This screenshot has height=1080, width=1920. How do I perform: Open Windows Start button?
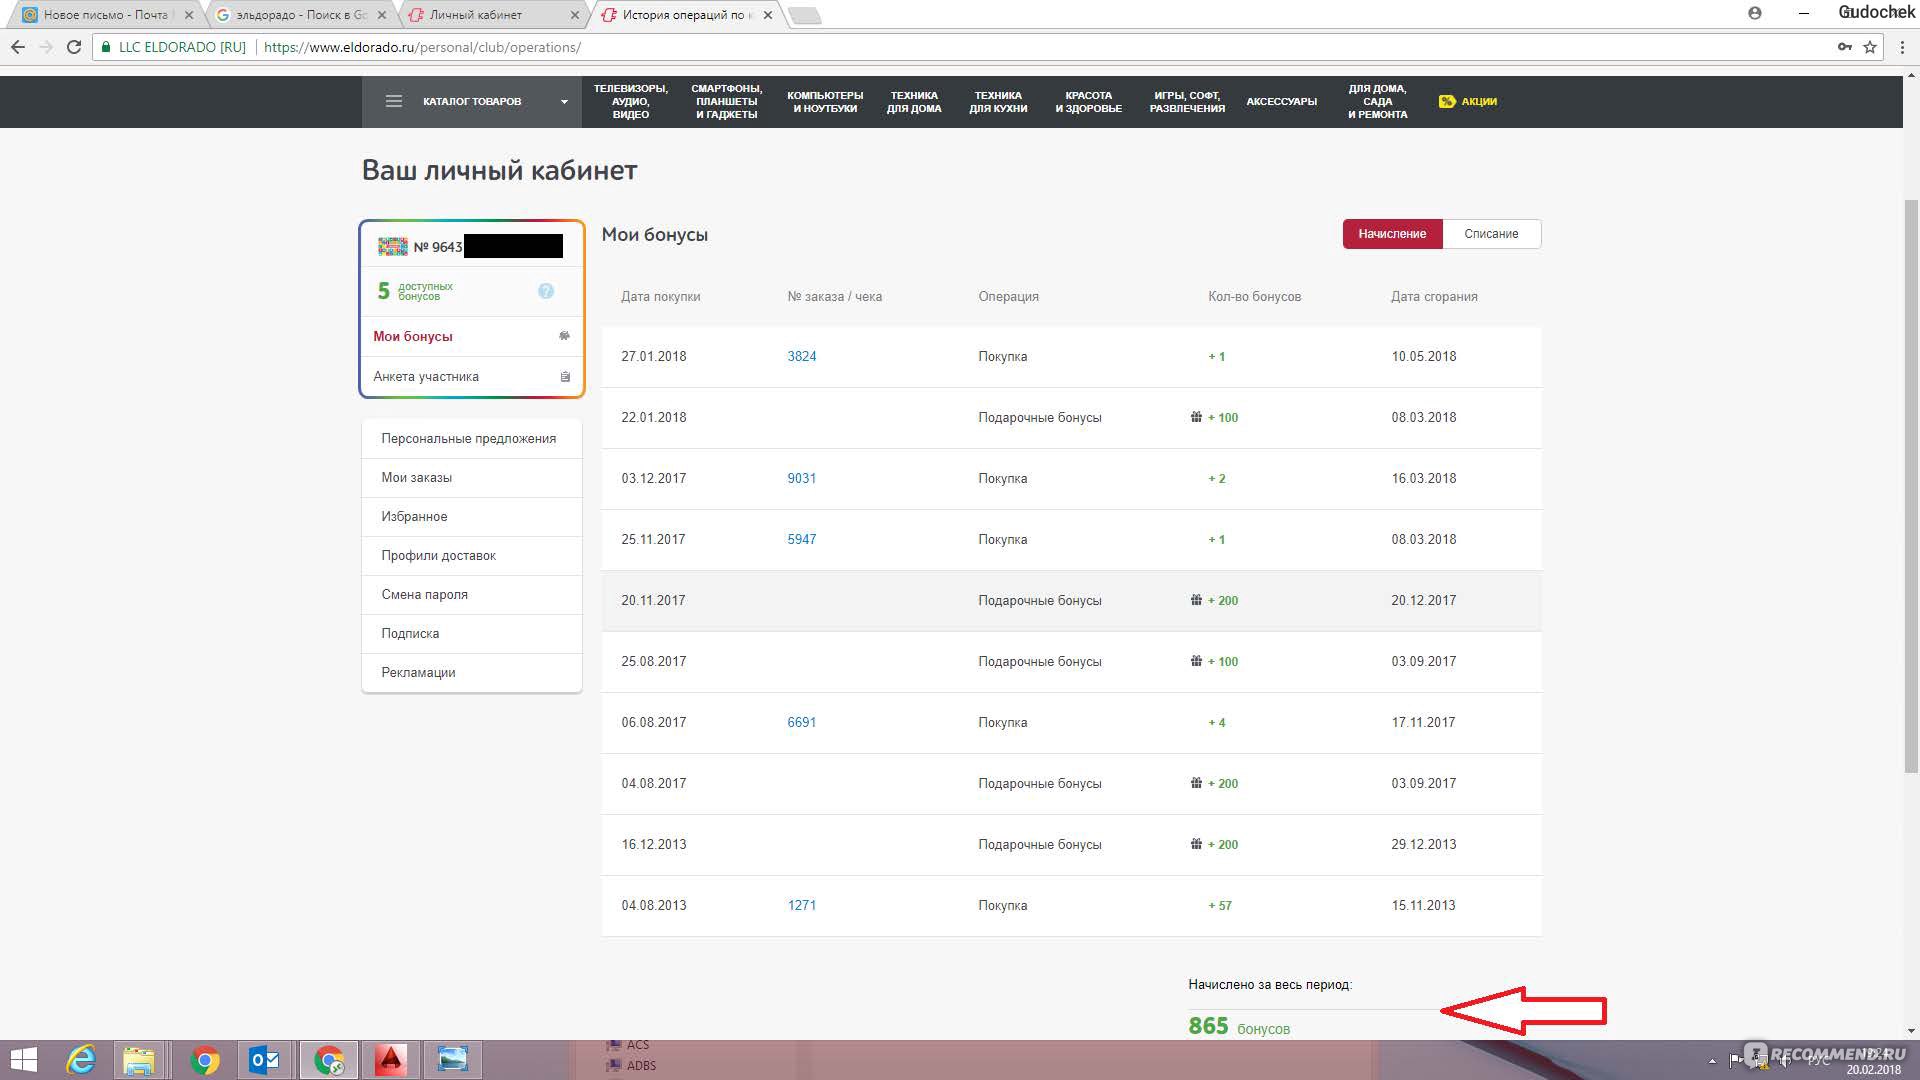click(23, 1060)
